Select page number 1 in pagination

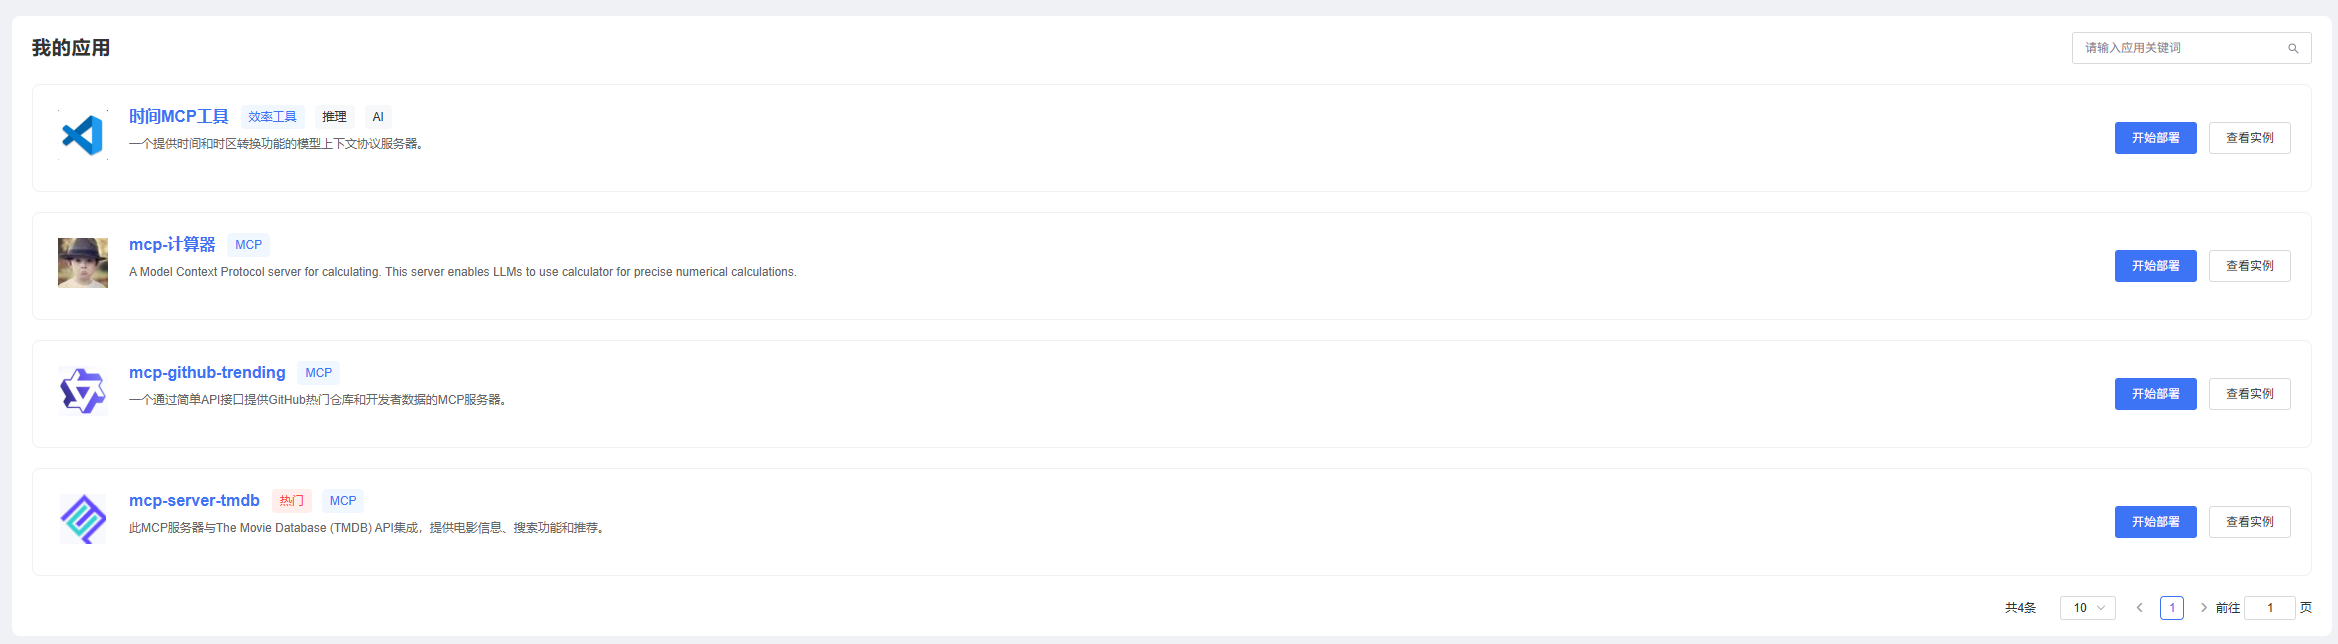click(x=2172, y=608)
